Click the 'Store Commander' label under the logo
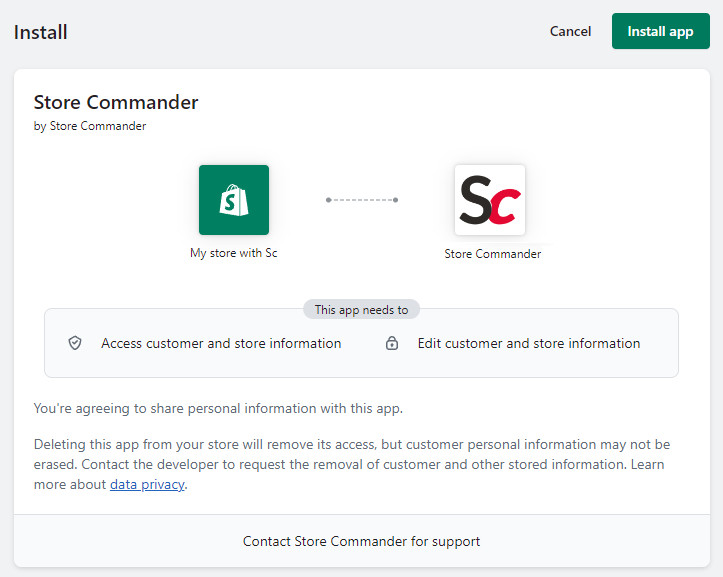The width and height of the screenshot is (723, 577). tap(492, 254)
